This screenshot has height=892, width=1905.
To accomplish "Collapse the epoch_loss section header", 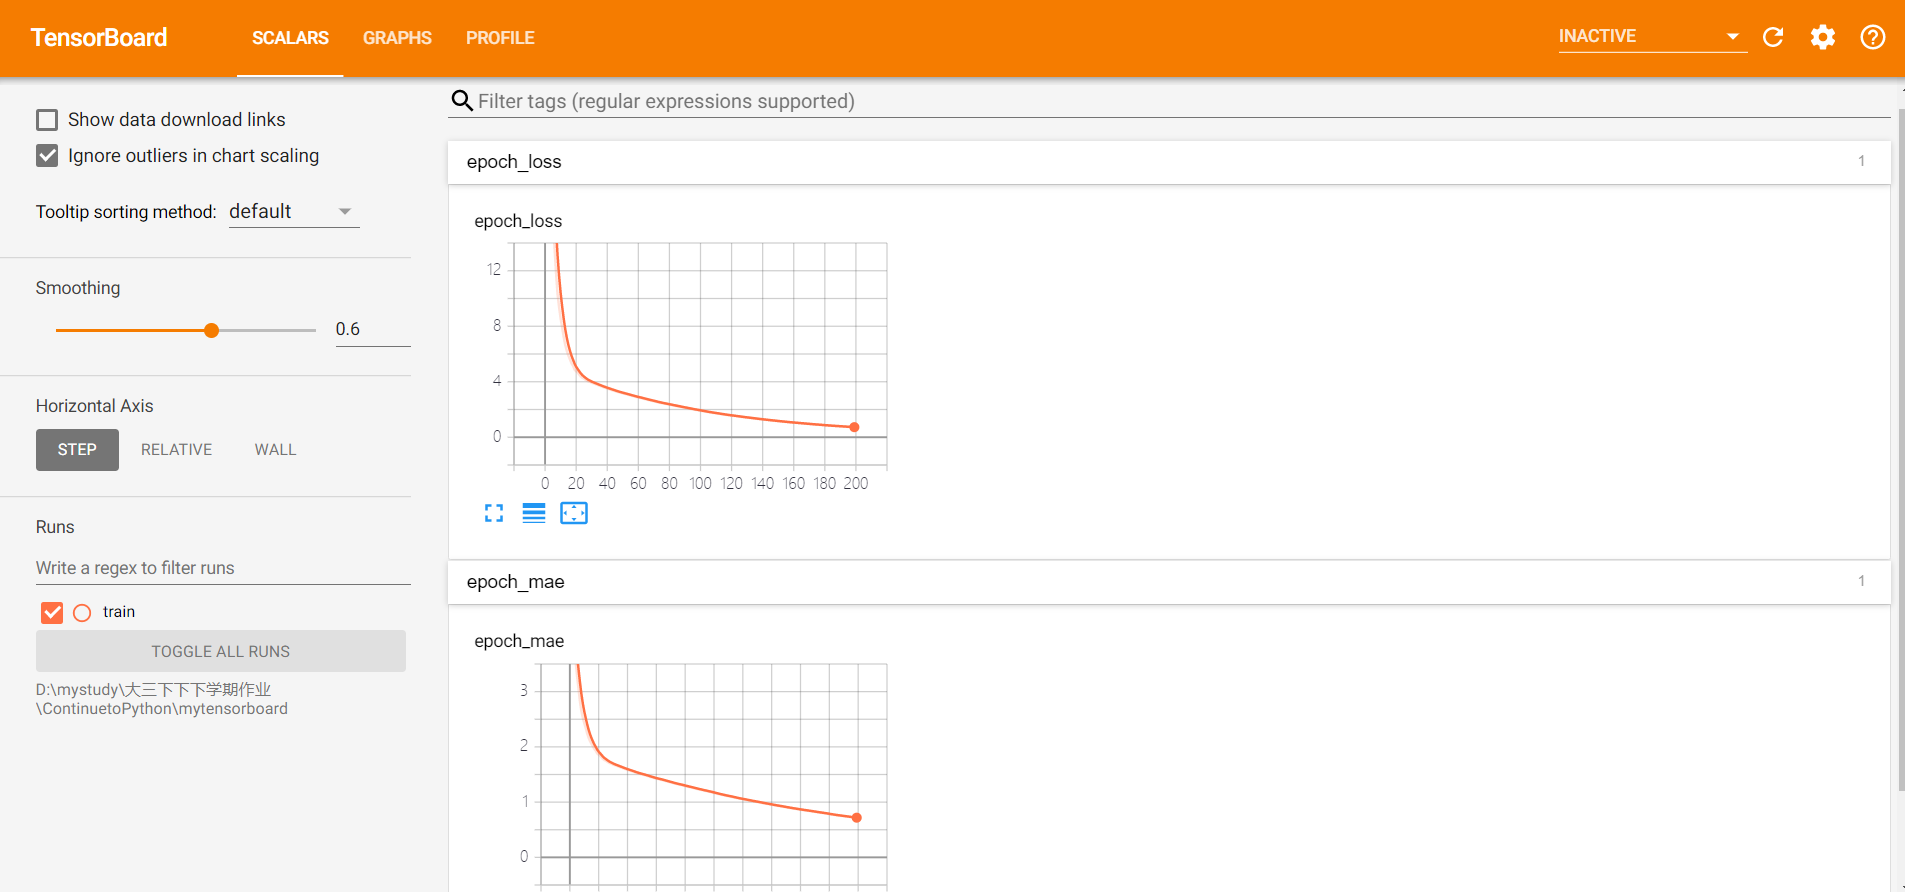I will (x=1169, y=162).
